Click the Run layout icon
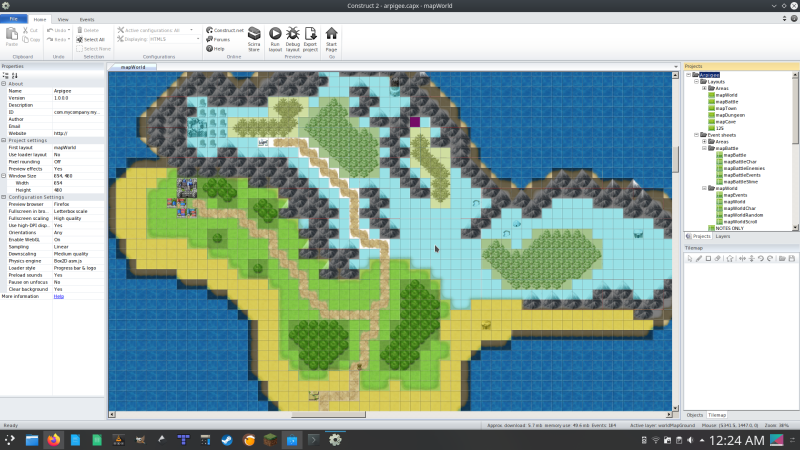Image resolution: width=800 pixels, height=450 pixels. pyautogui.click(x=275, y=34)
